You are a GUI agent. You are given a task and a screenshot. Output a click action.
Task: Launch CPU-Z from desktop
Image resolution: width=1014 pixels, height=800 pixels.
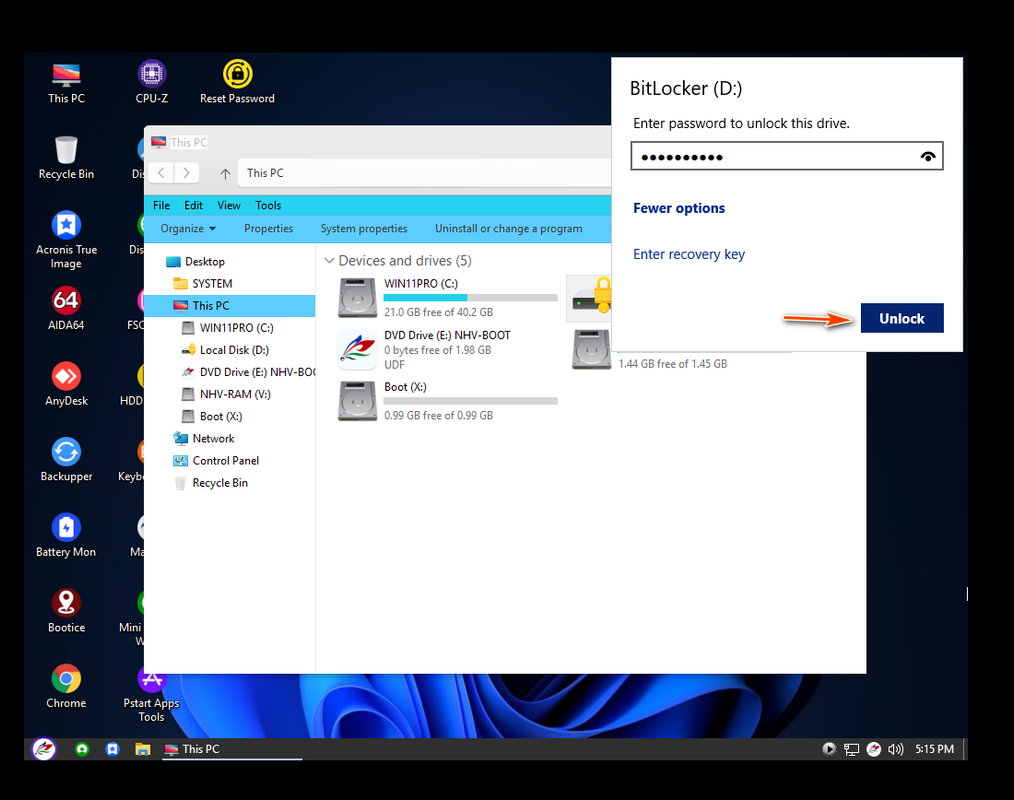pyautogui.click(x=151, y=83)
